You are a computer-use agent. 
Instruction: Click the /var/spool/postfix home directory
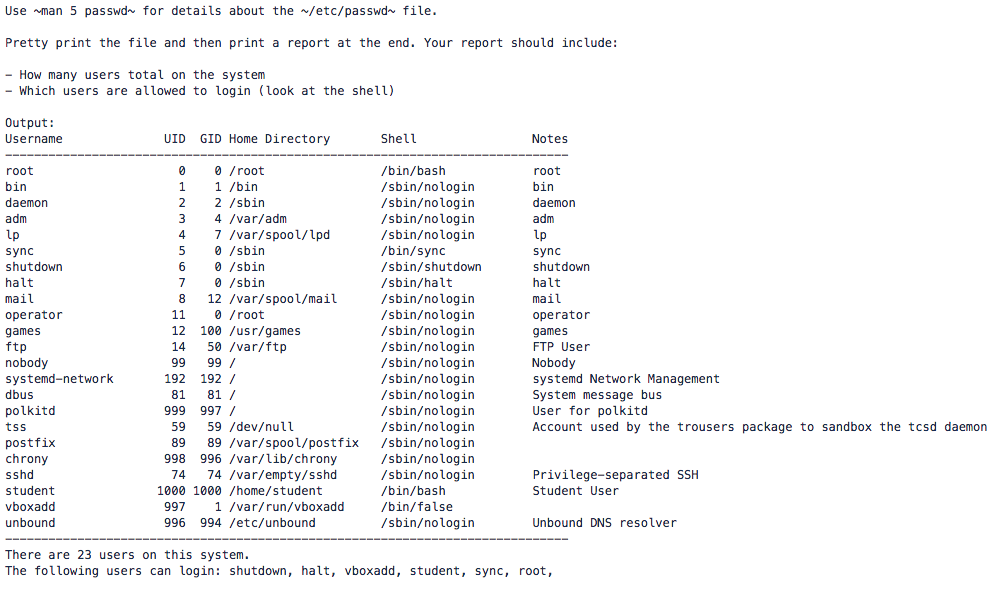(294, 443)
